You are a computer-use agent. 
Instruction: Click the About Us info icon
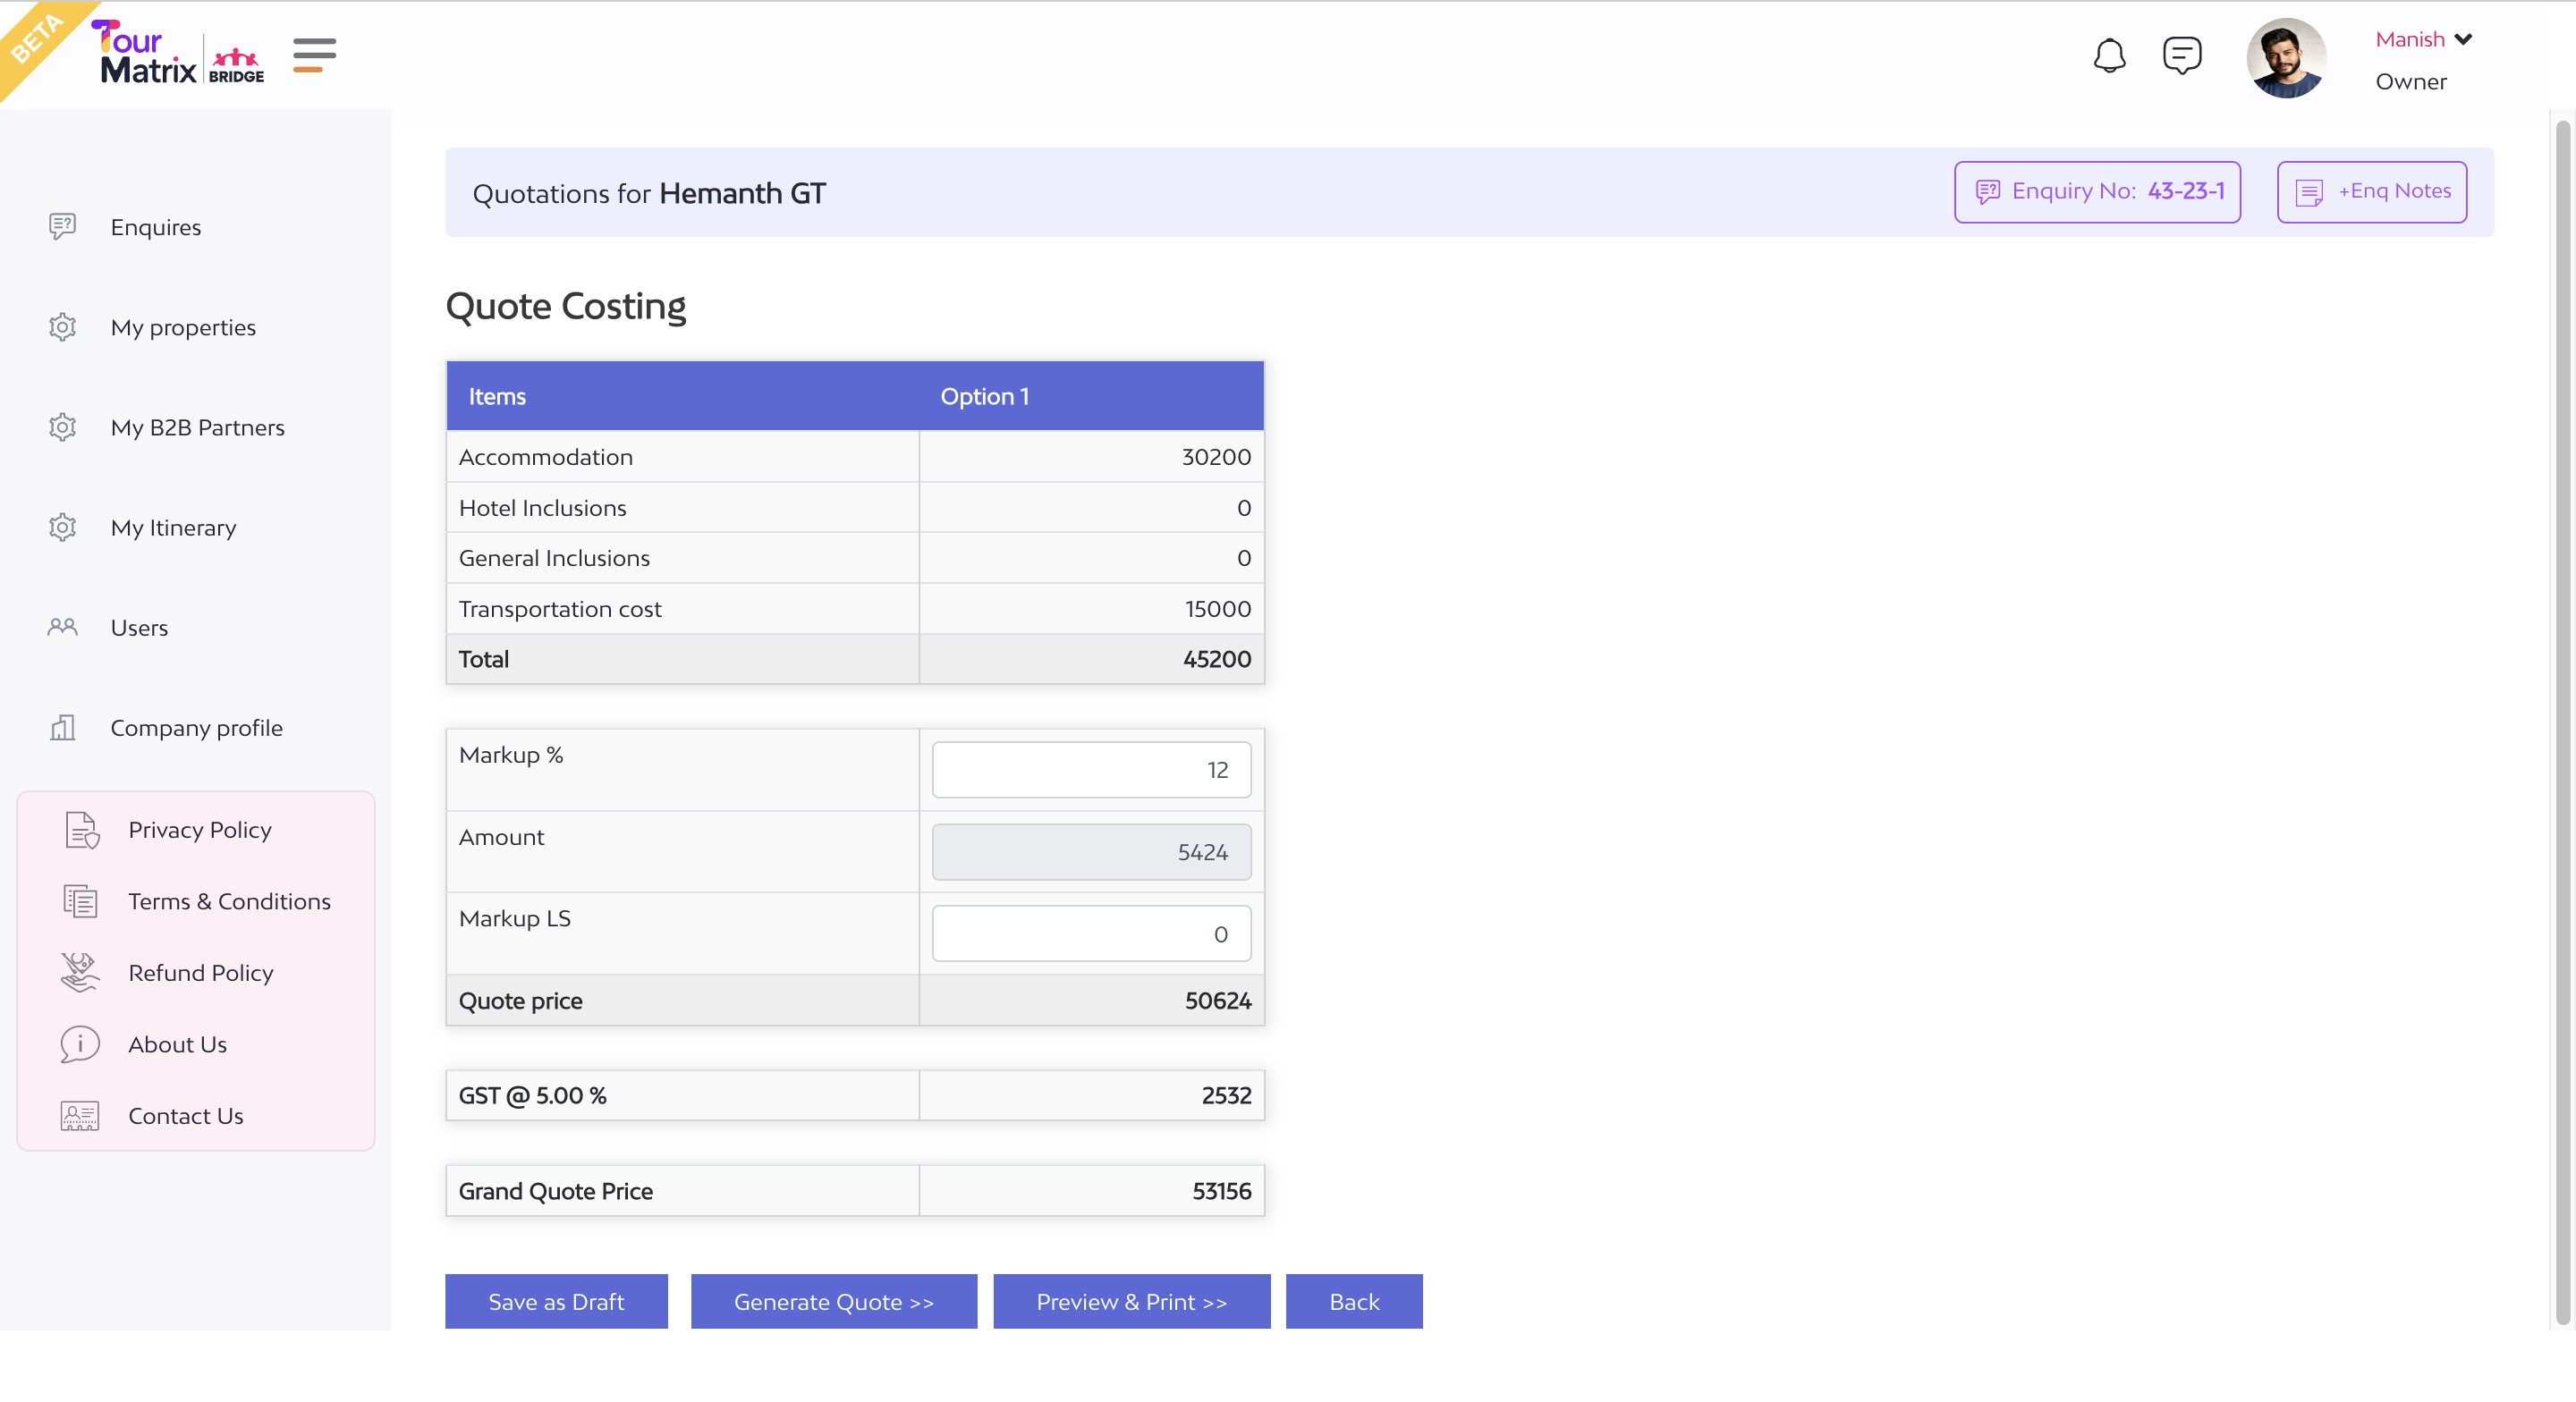(x=80, y=1044)
